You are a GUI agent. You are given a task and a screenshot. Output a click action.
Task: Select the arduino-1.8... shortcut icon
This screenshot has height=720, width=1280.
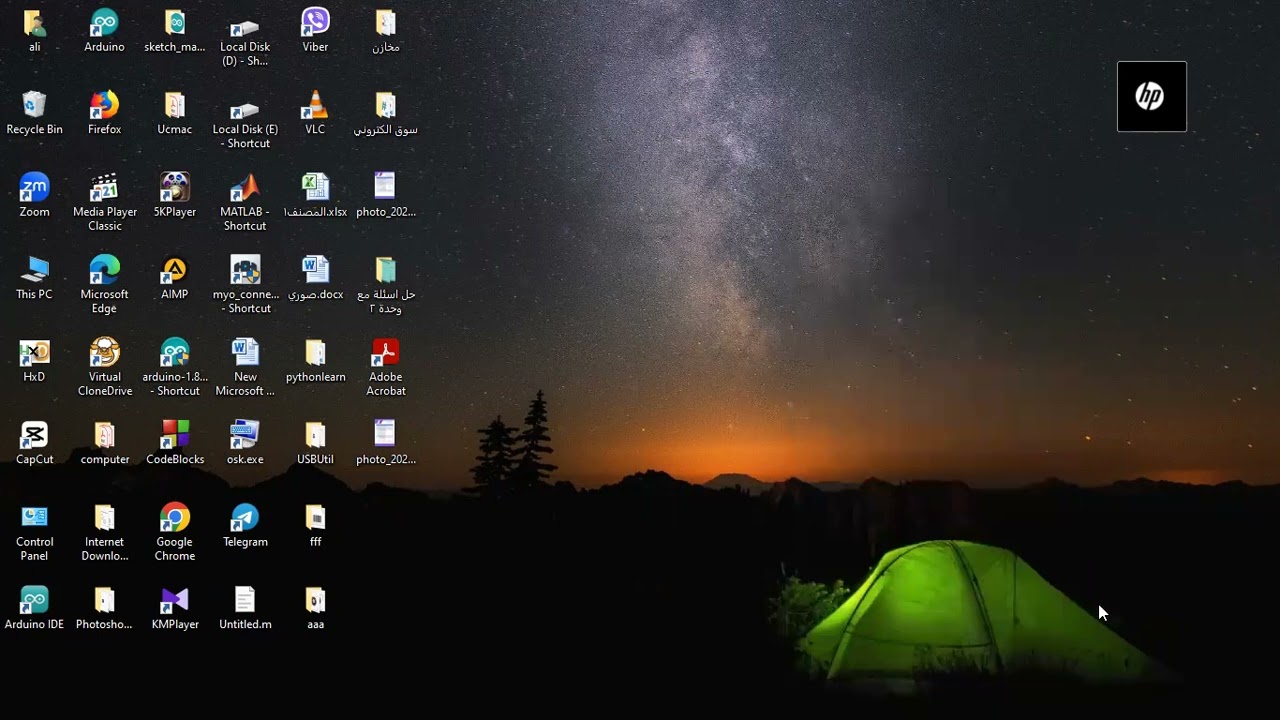175,352
